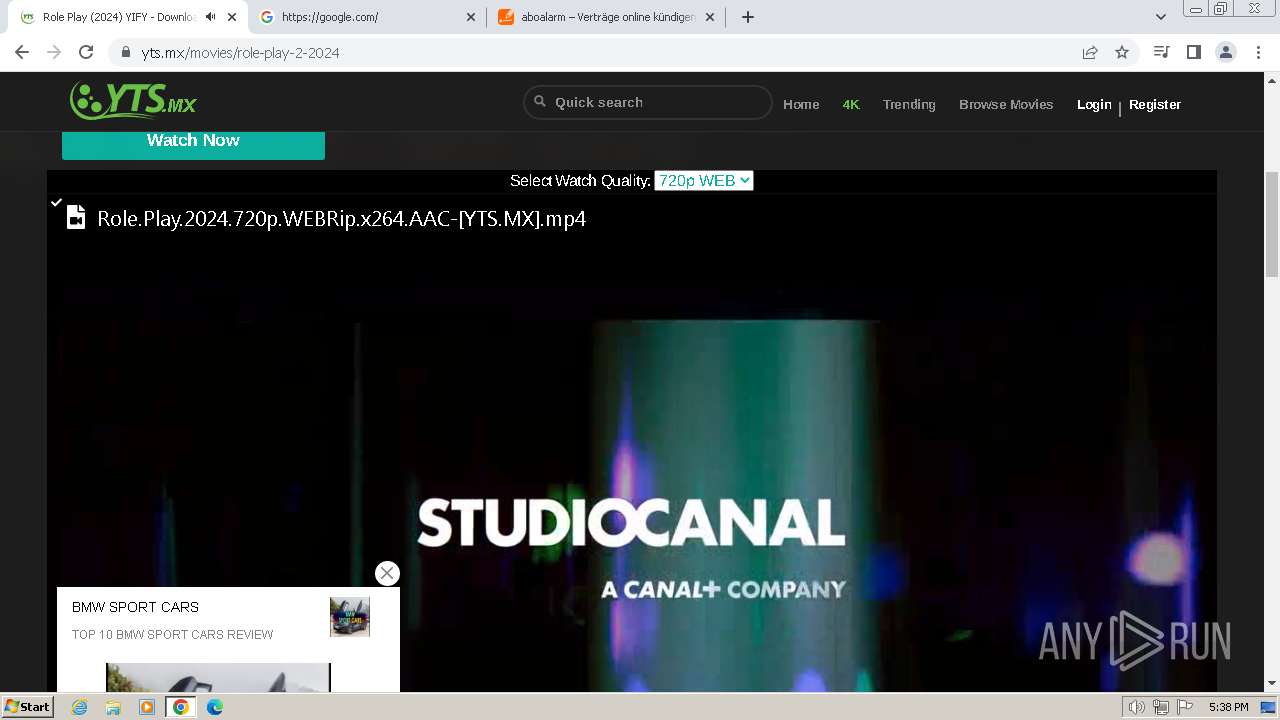1280x720 pixels.
Task: Click the Role.Play.2024 mp4 file name
Action: click(341, 218)
